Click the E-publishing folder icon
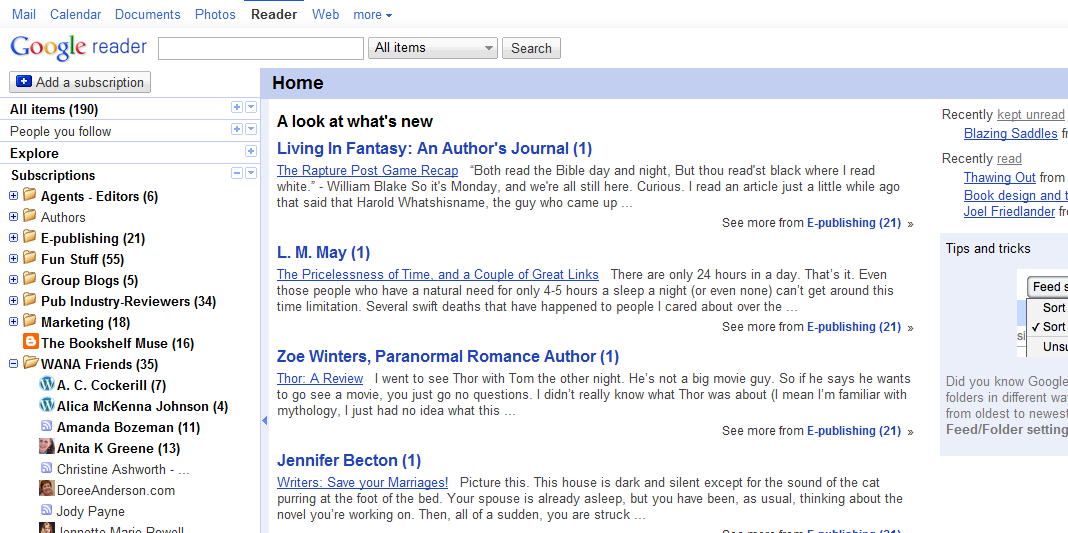 pyautogui.click(x=29, y=238)
